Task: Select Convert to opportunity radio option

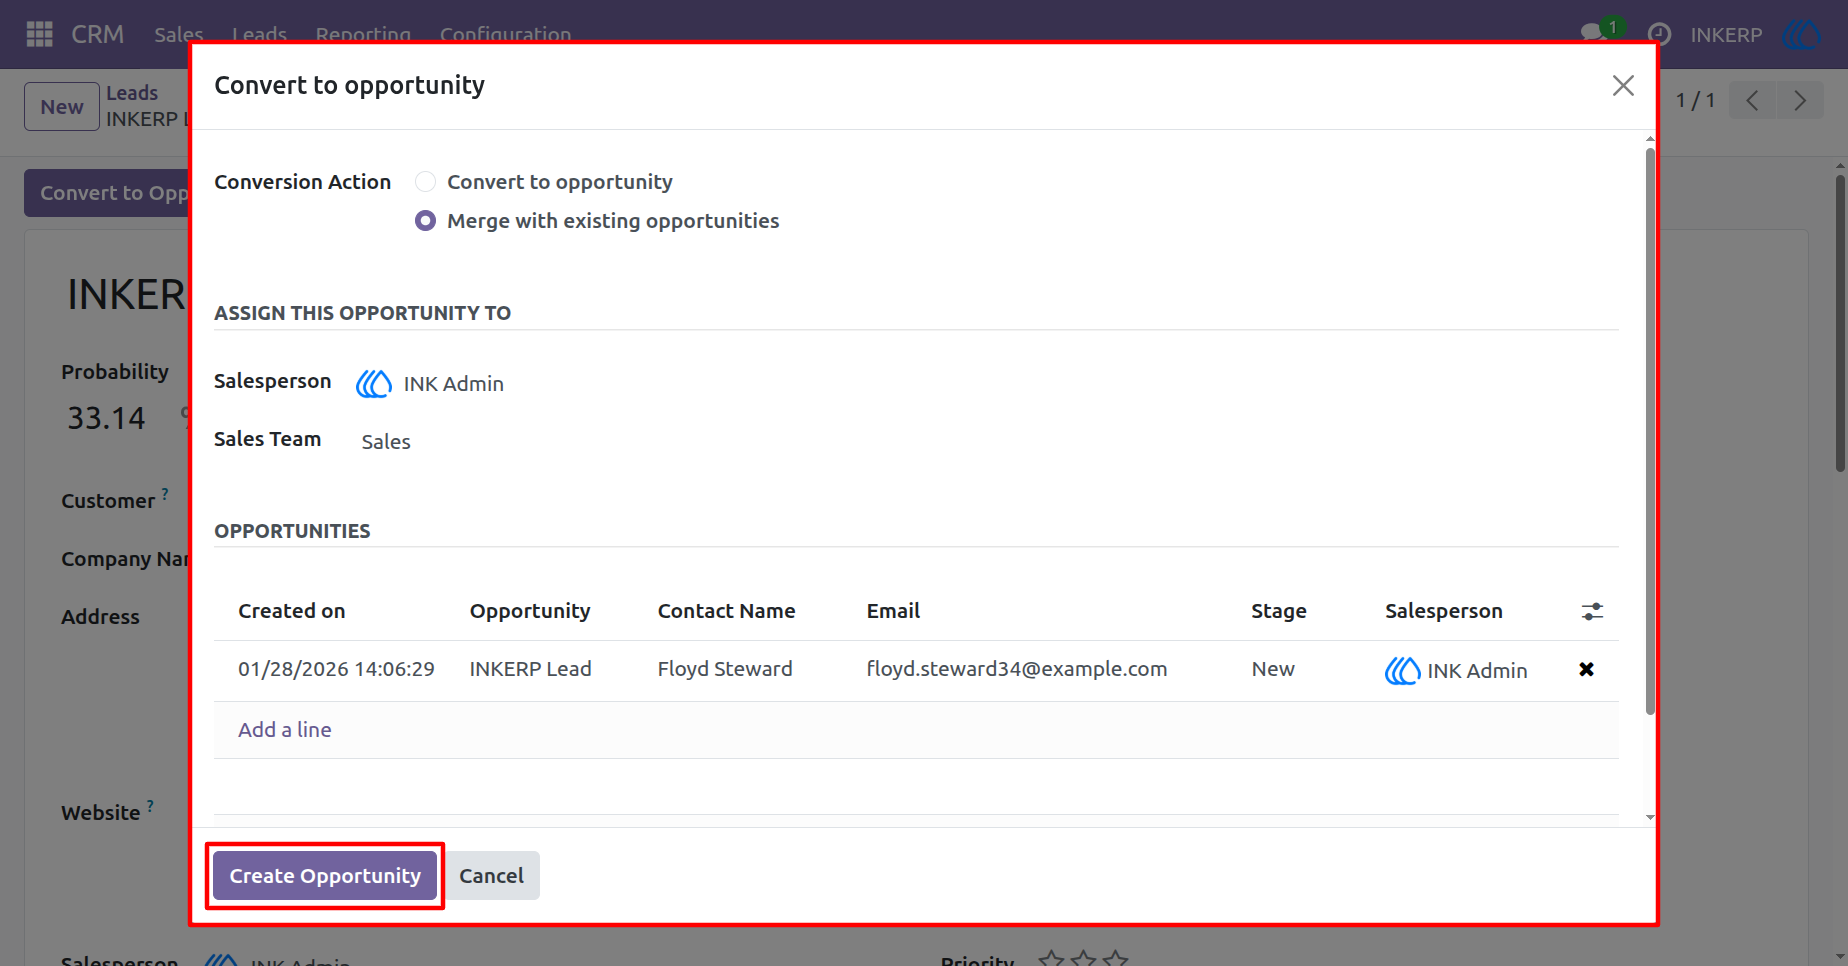Action: (x=425, y=182)
